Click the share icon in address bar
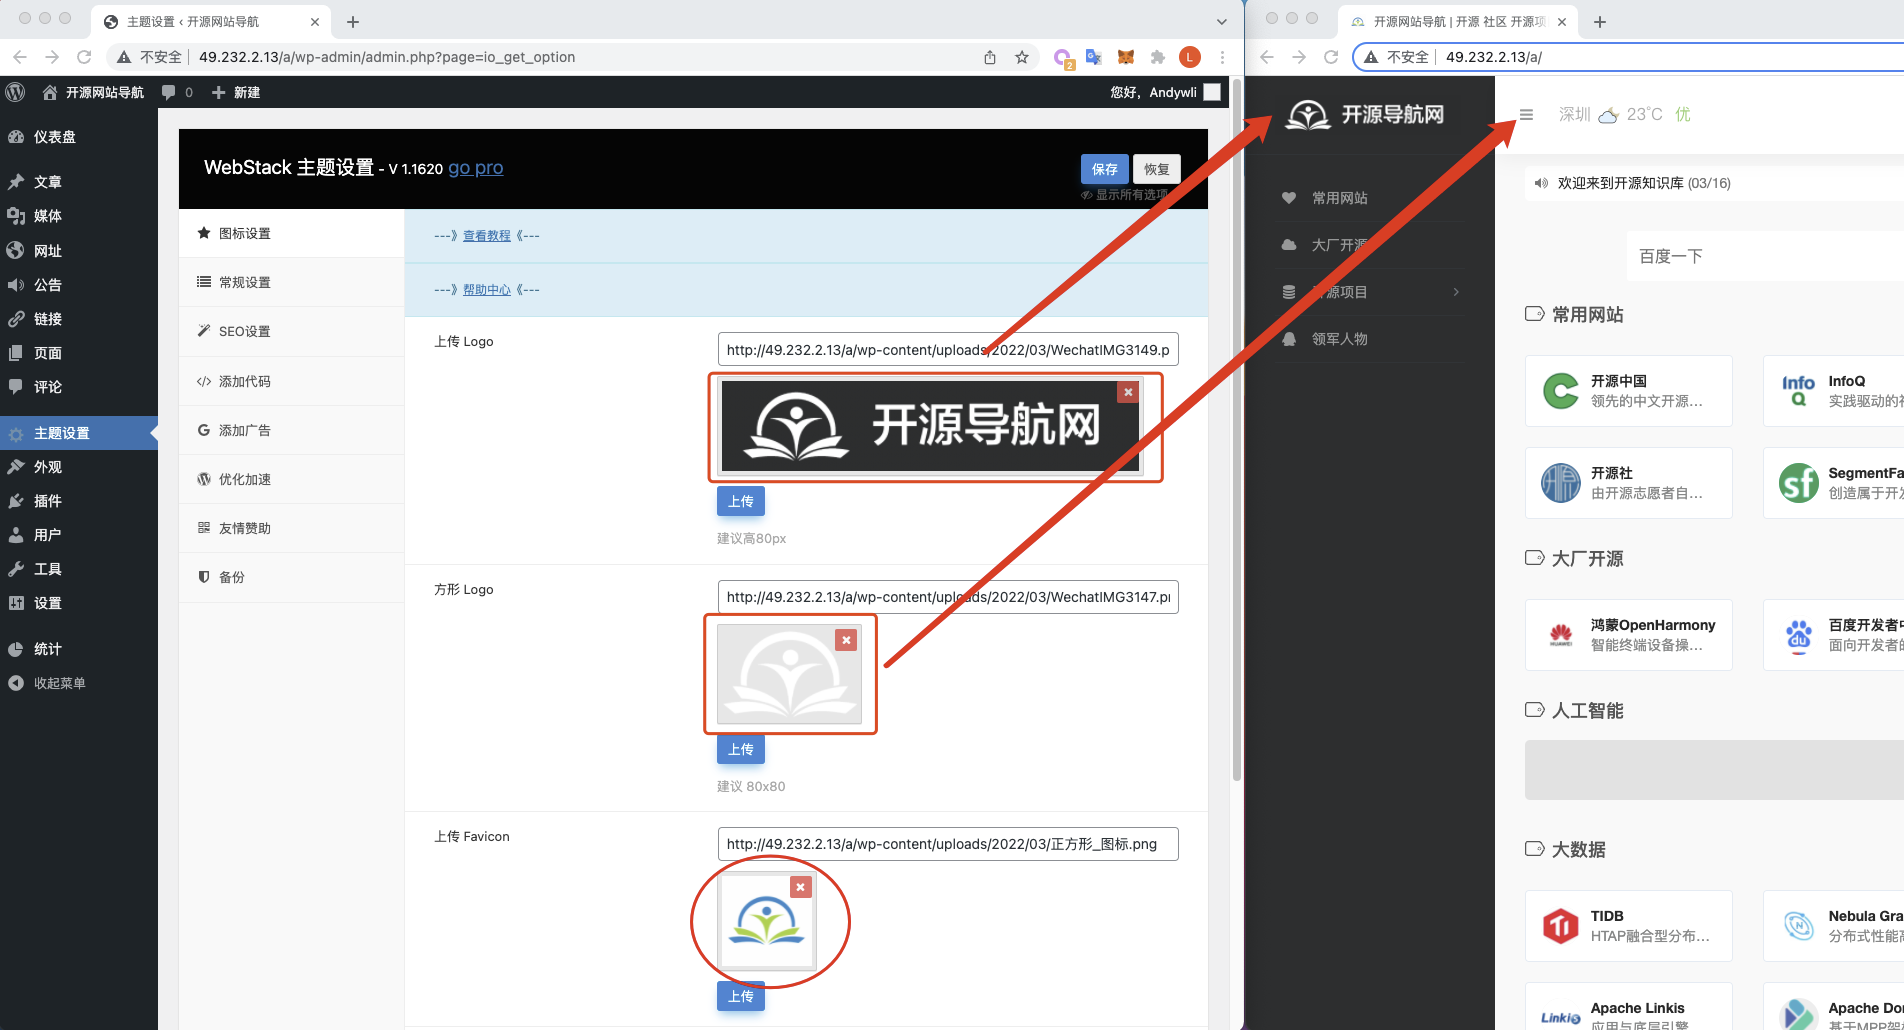 coord(990,57)
